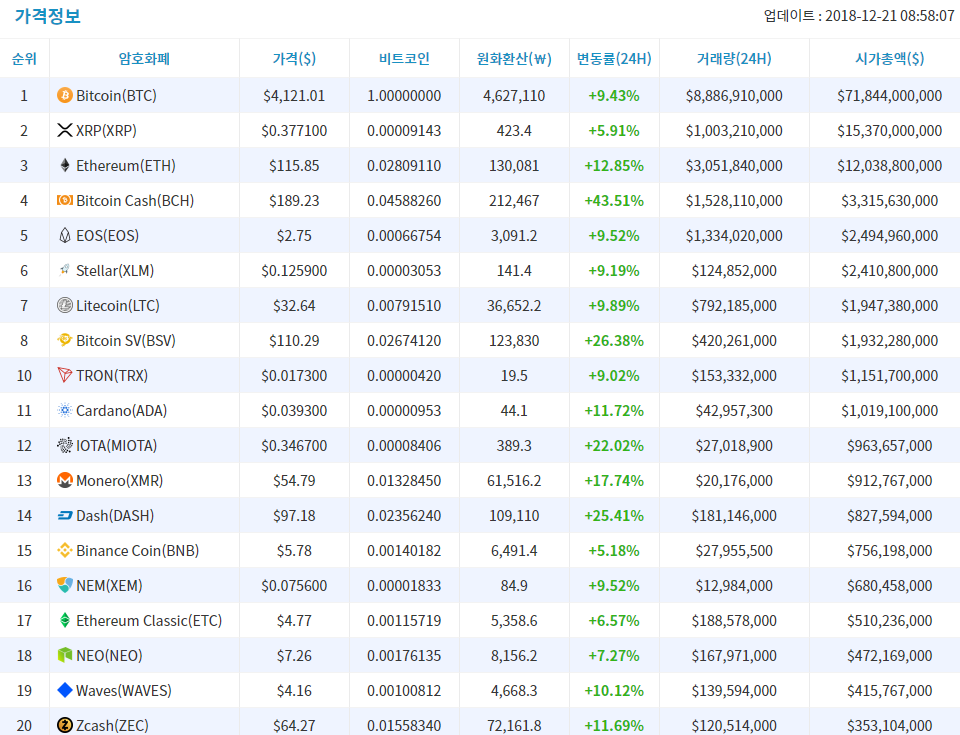Click the TRON triangle icon
The height and width of the screenshot is (735, 960).
coord(64,375)
